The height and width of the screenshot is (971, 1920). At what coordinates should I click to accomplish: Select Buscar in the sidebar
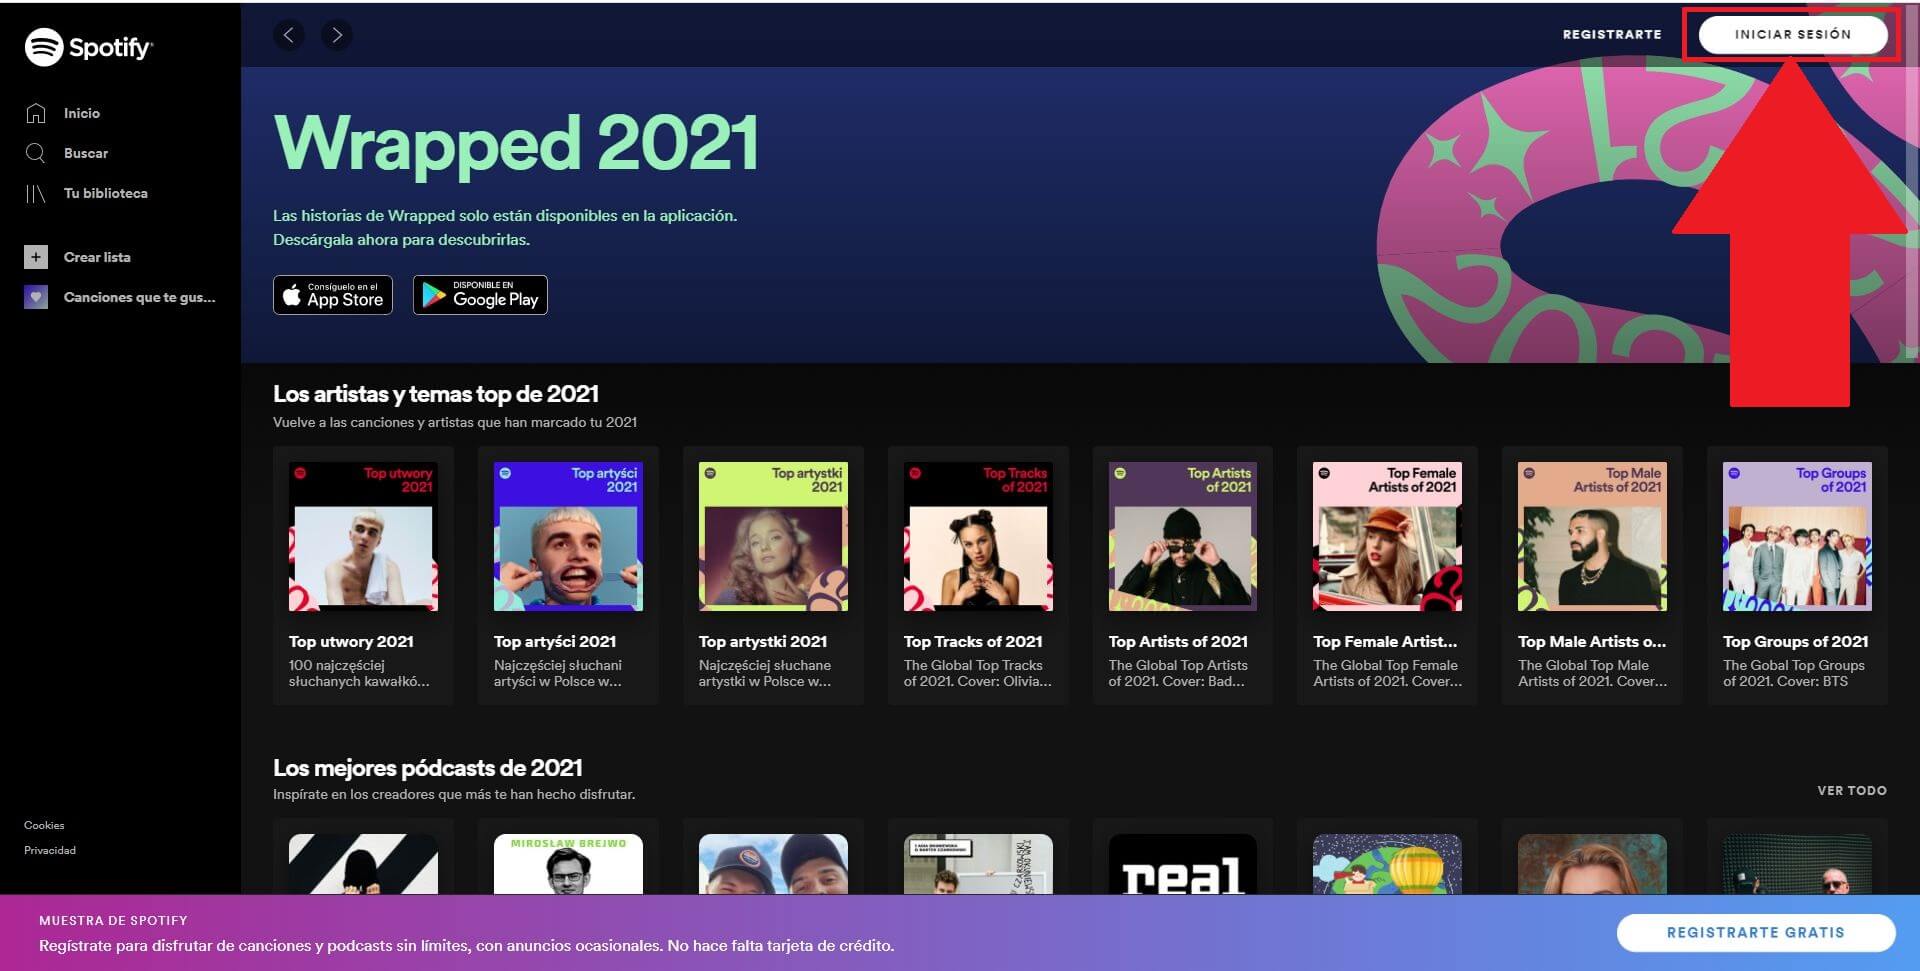pyautogui.click(x=86, y=153)
